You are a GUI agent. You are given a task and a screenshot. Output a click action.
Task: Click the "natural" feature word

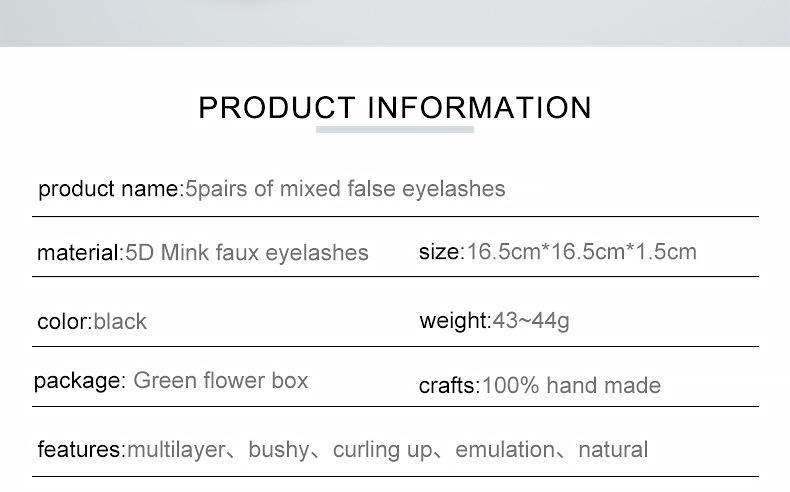click(x=613, y=450)
